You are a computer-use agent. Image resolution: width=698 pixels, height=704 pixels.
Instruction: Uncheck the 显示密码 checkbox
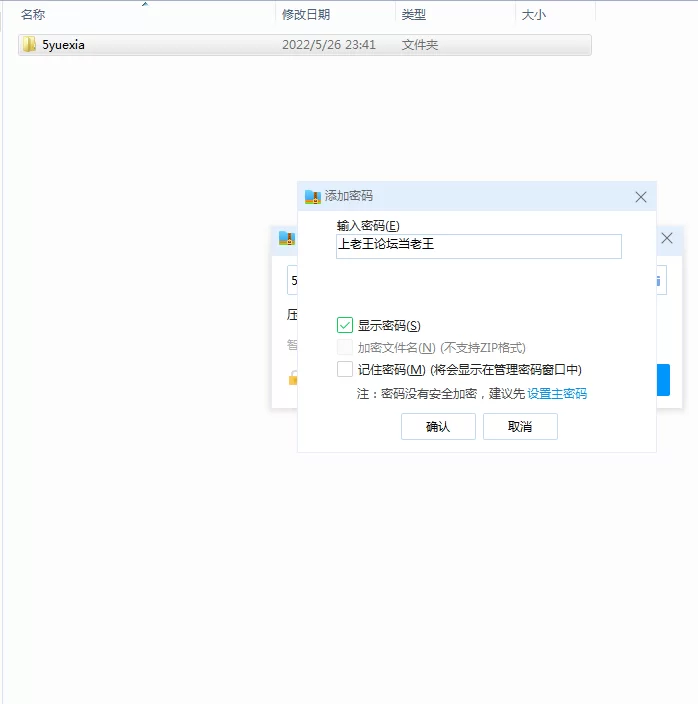pyautogui.click(x=345, y=325)
